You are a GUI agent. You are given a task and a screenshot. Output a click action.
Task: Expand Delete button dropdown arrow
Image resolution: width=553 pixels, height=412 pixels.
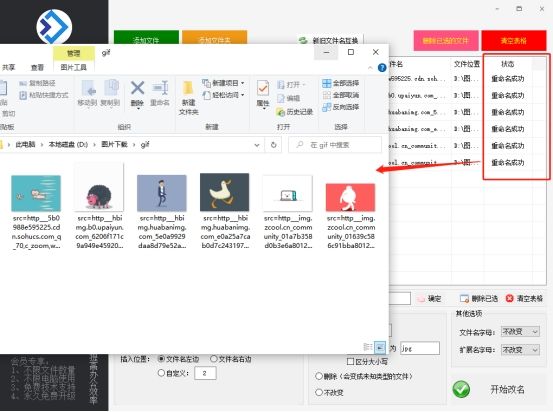click(x=138, y=109)
